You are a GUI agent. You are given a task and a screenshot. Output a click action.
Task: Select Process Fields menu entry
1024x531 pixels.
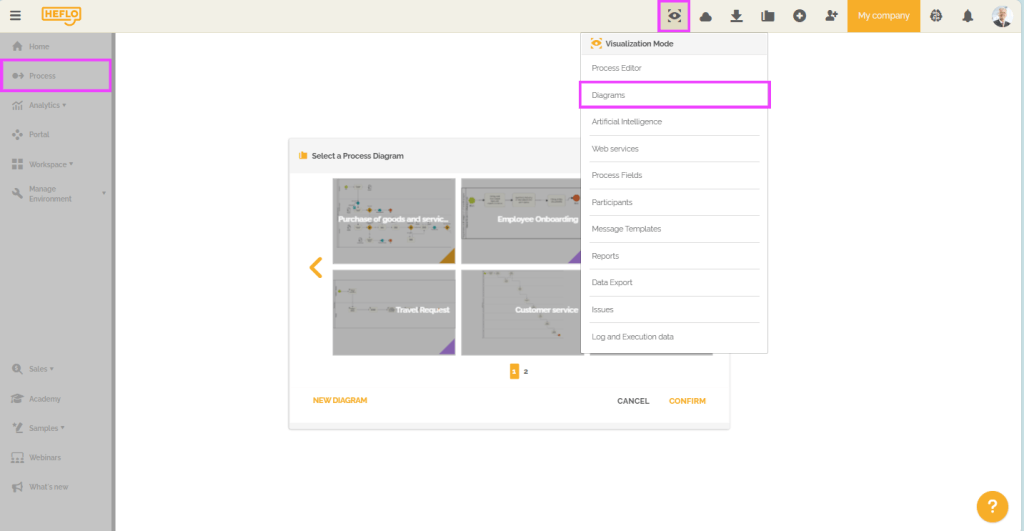674,175
